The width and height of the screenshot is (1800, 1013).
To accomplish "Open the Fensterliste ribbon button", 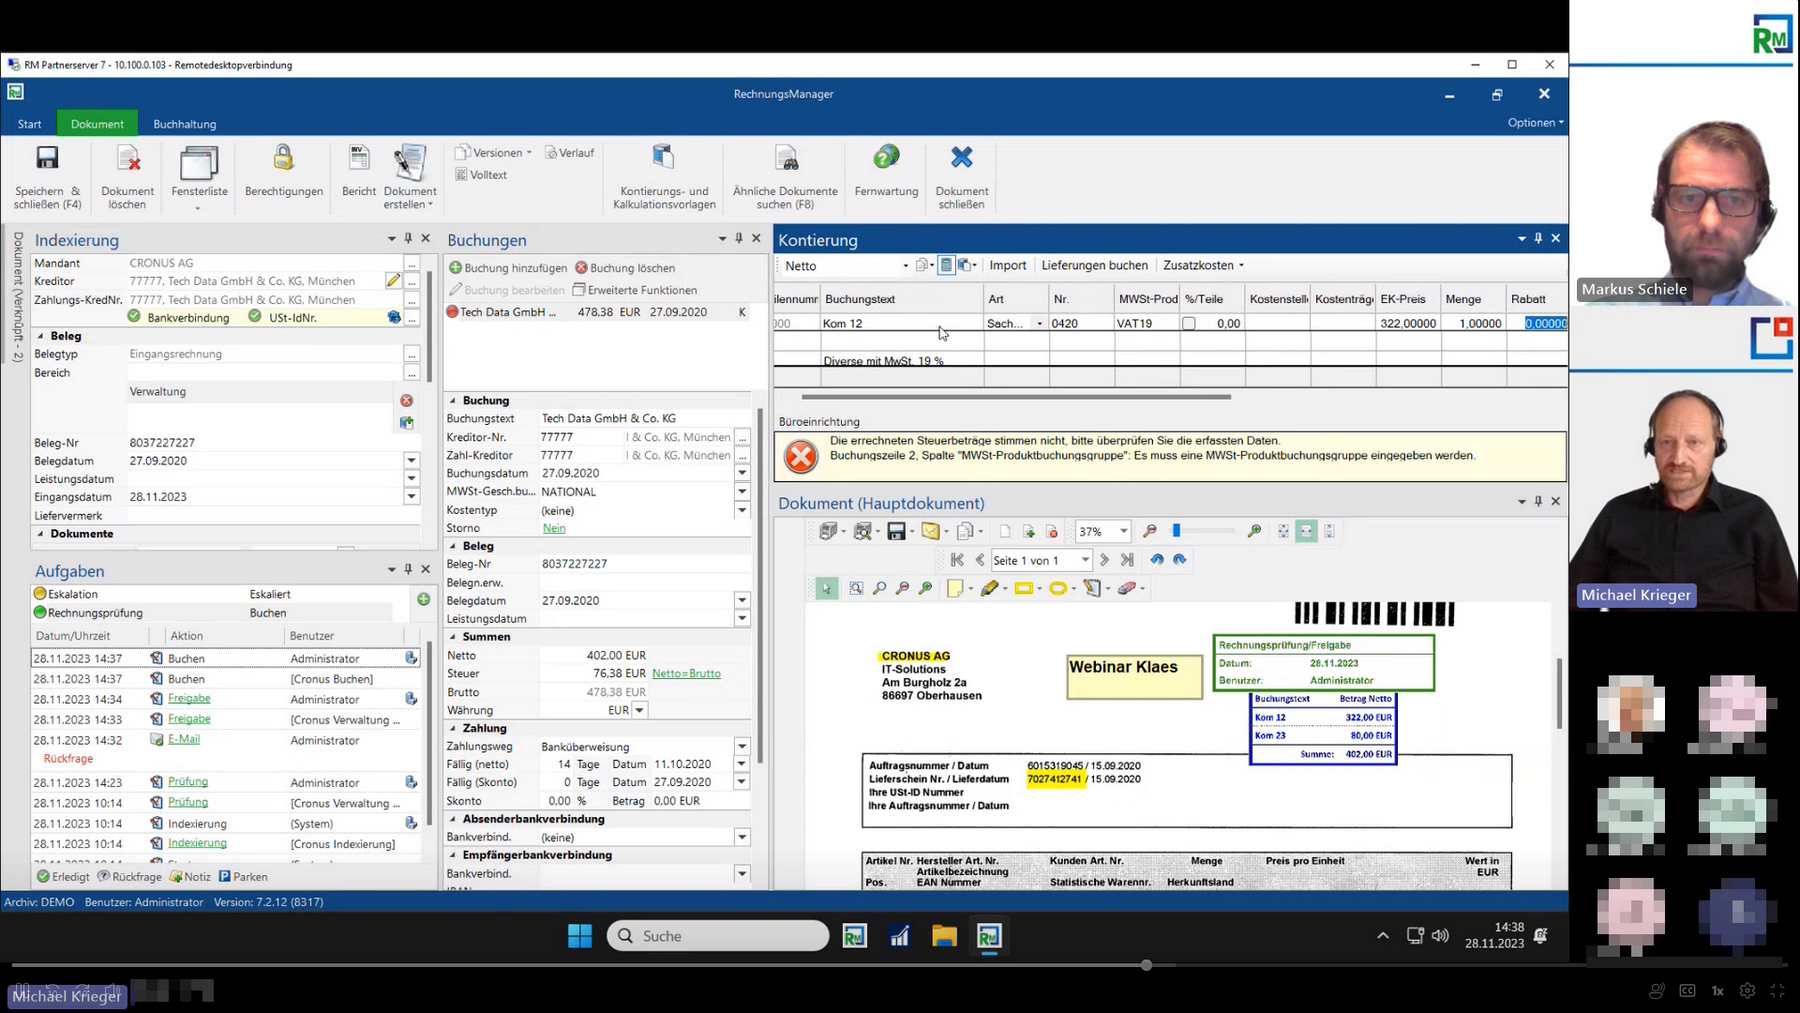I will (199, 164).
